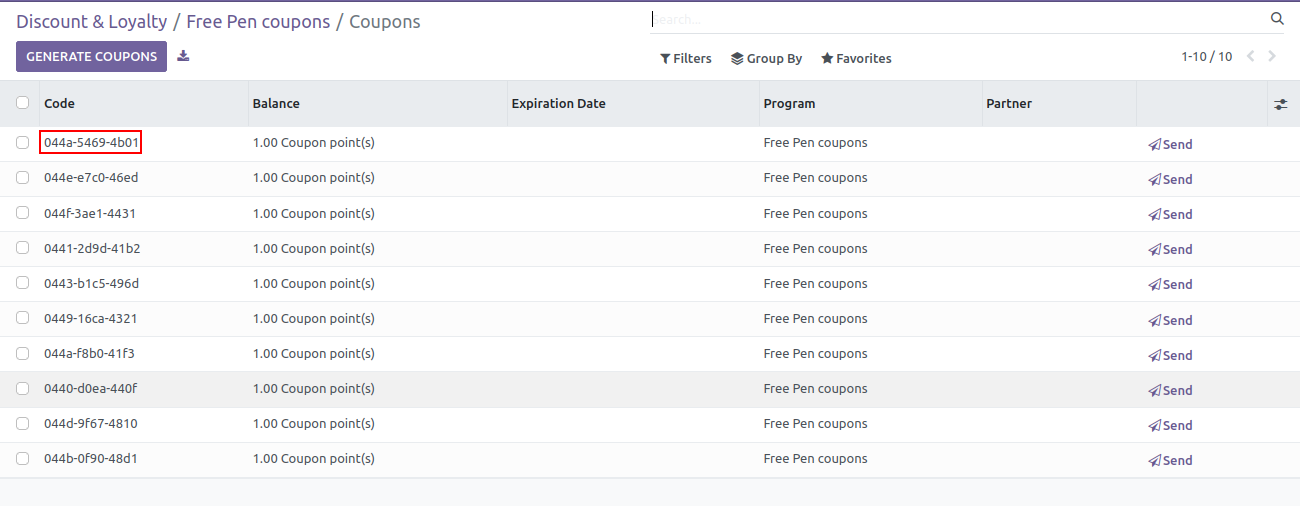Go to next page arrow
The width and height of the screenshot is (1300, 506).
(1272, 57)
